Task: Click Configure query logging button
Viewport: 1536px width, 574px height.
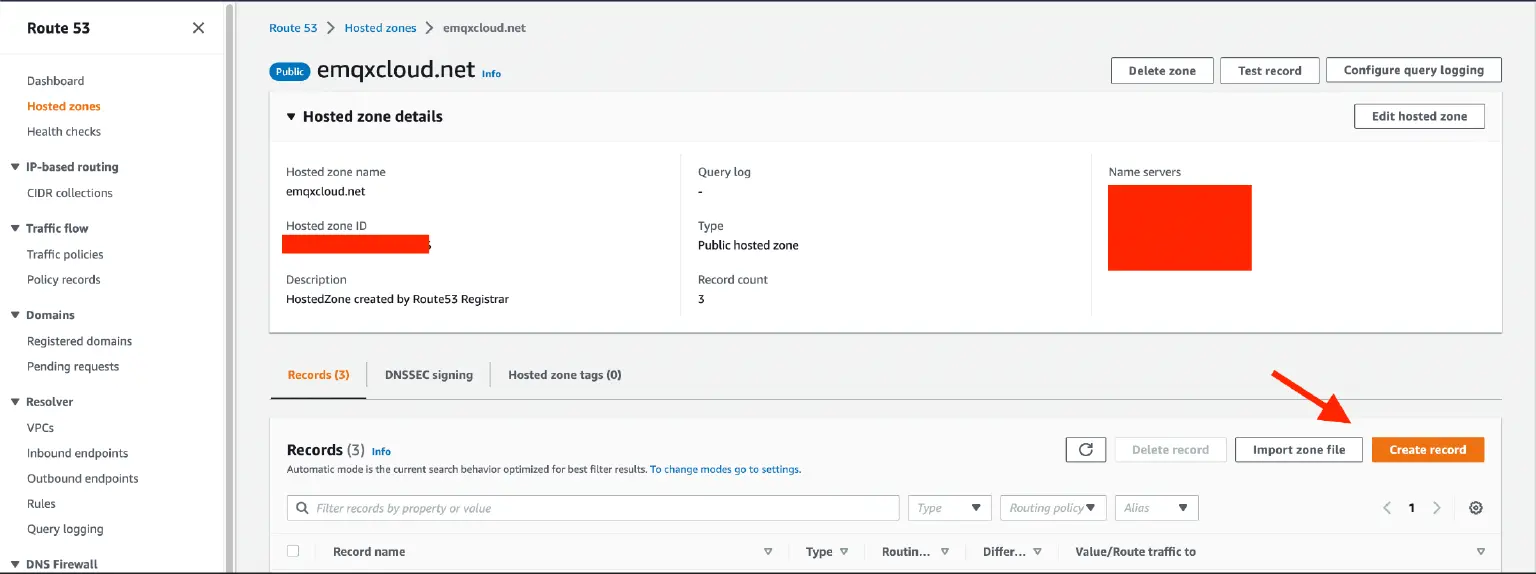Action: coord(1414,71)
